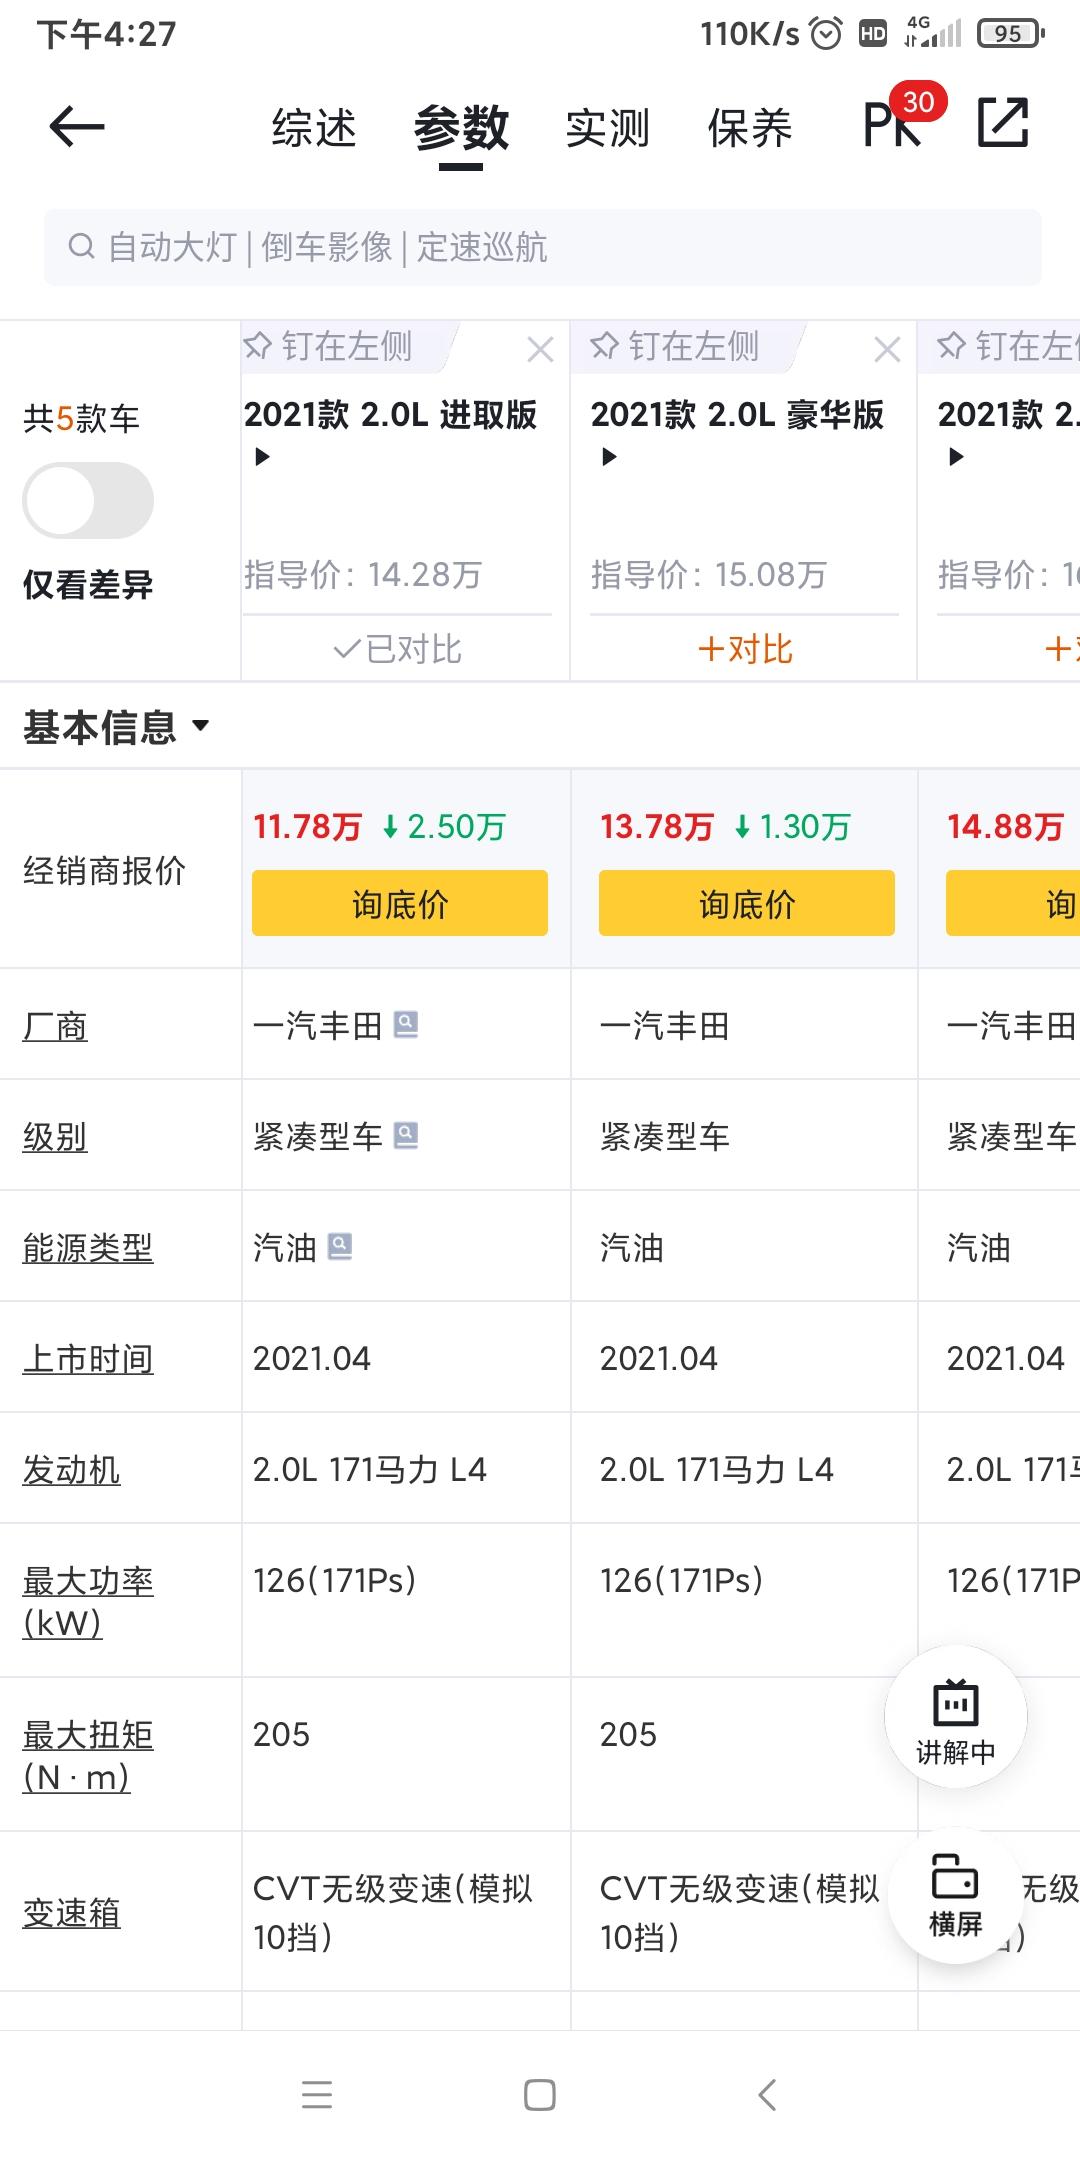The height and width of the screenshot is (2160, 1080).
Task: Open info icon next to 汽油
Action: click(340, 1246)
